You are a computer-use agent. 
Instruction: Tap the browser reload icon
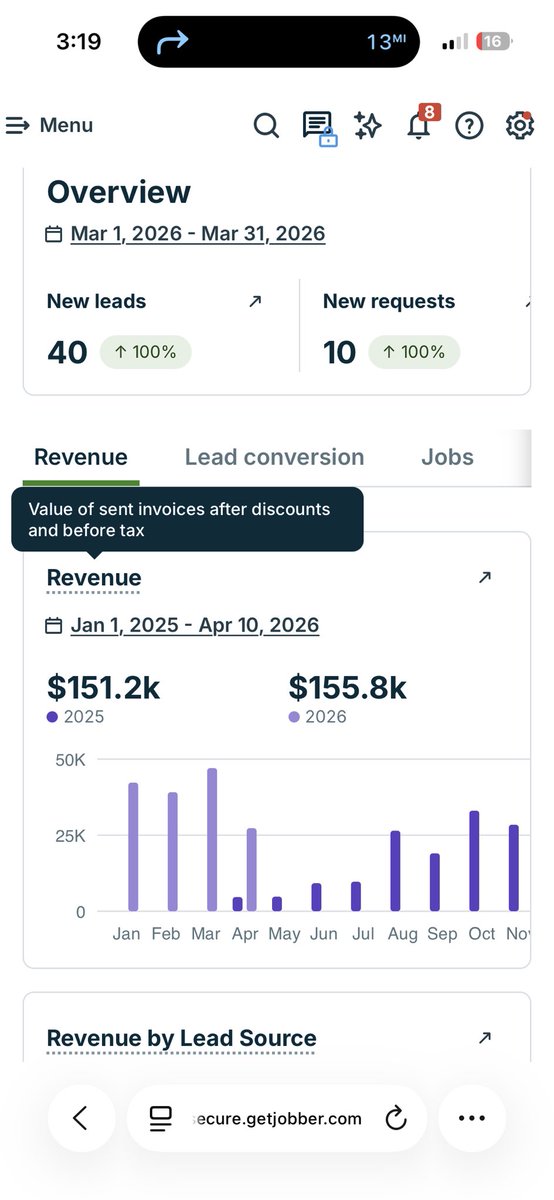pyautogui.click(x=396, y=1119)
